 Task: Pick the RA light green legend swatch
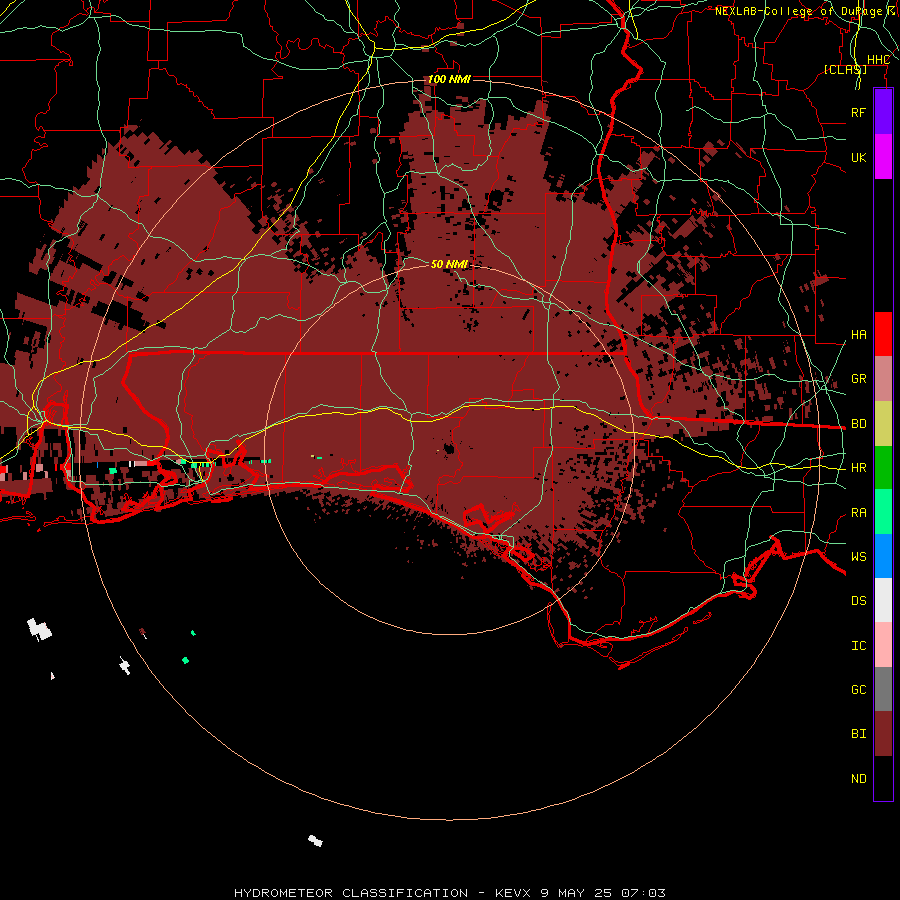(x=883, y=512)
